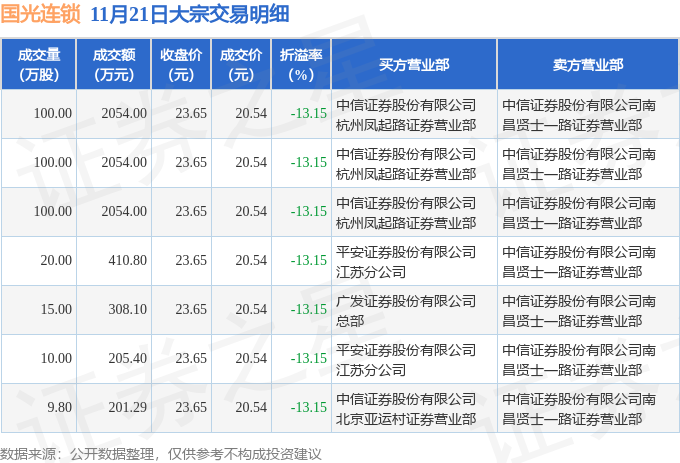Select the 折溢率(%) column header
The image size is (680, 463).
(301, 65)
